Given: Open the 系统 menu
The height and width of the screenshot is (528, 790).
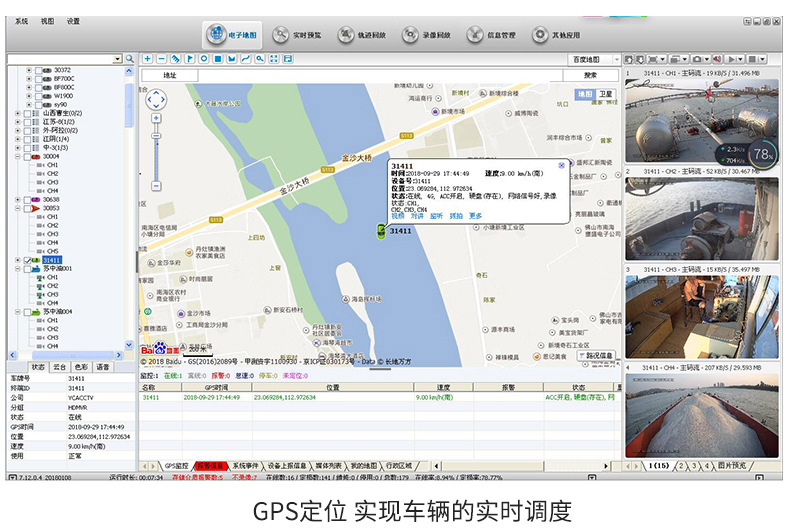Looking at the screenshot, I should pyautogui.click(x=22, y=21).
